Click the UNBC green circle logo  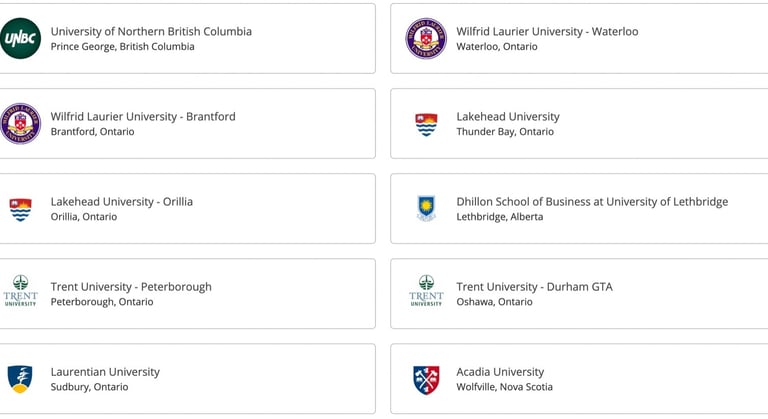20,38
